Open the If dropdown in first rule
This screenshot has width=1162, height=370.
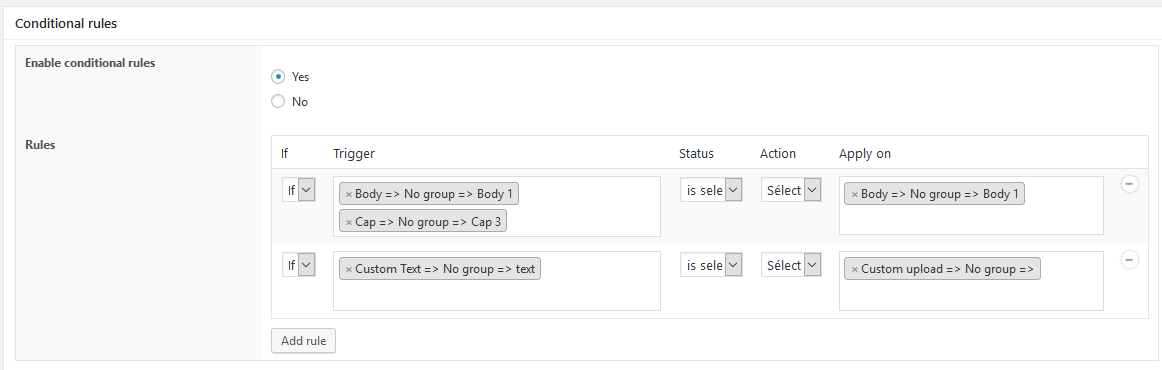click(299, 190)
